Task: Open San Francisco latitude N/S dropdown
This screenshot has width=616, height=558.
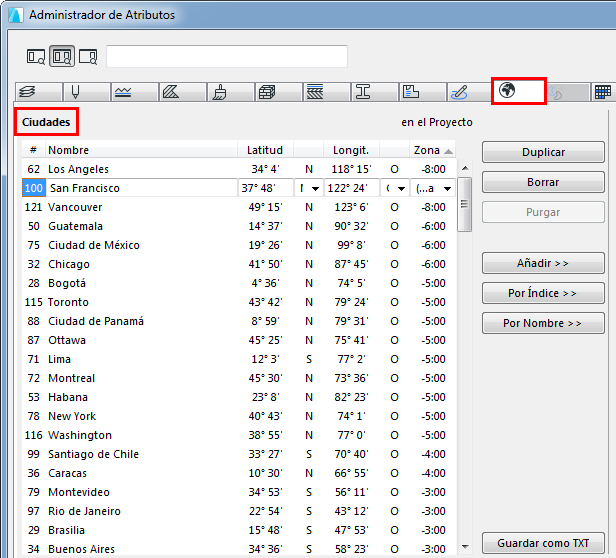Action: (x=309, y=188)
